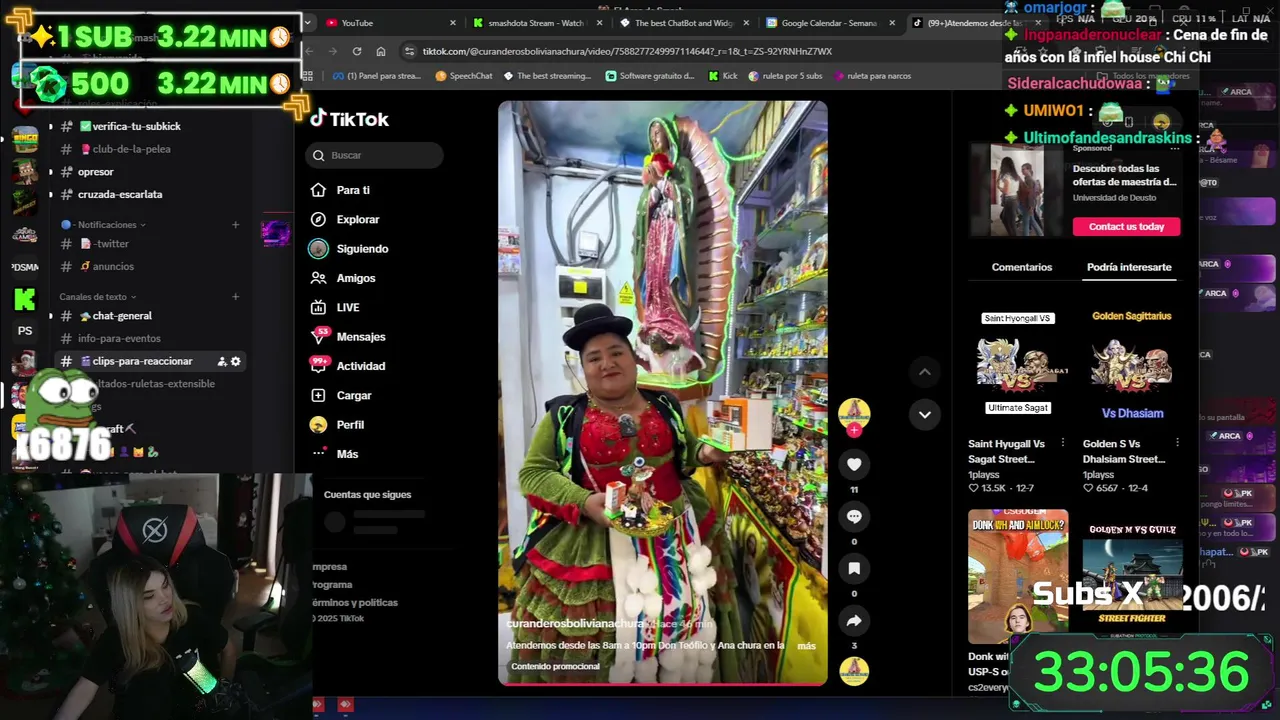Image resolution: width=1280 pixels, height=720 pixels.
Task: Collapse the Canales de texto category
Action: (x=97, y=296)
